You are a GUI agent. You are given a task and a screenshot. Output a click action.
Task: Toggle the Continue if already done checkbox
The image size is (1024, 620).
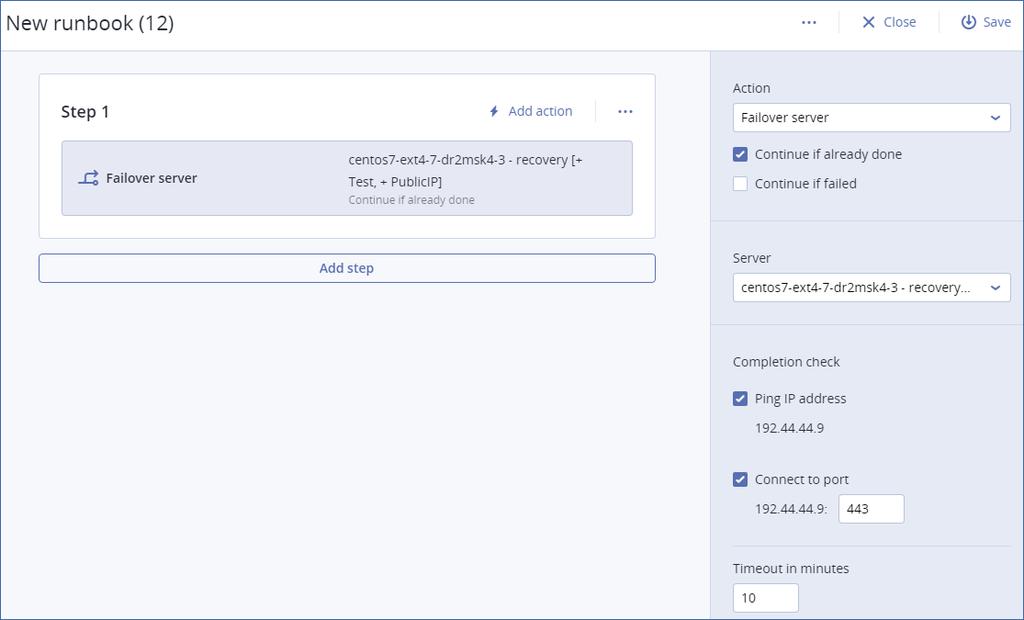pos(740,154)
